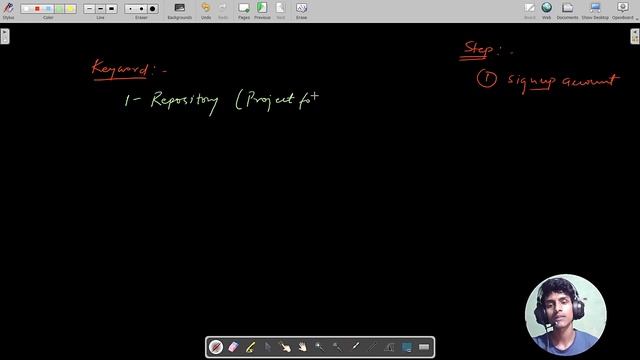This screenshot has width=640, height=360.
Task: Select the Laser pointer tool
Action: (355, 347)
